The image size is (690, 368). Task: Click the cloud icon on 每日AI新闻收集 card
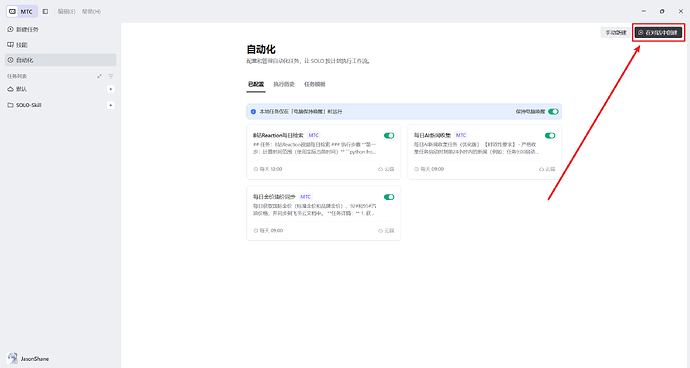tap(541, 169)
